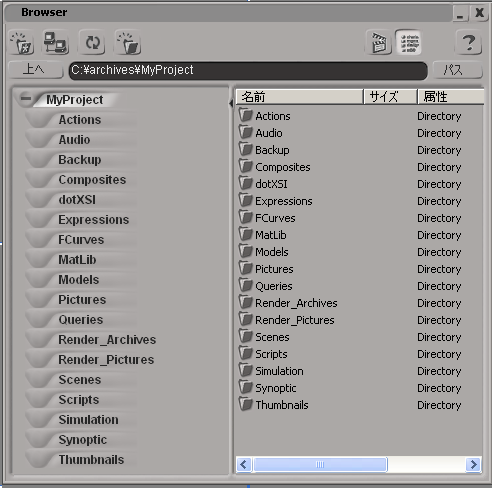The image size is (492, 488).
Task: Click the favorites folder toolbar icon
Action: click(128, 43)
